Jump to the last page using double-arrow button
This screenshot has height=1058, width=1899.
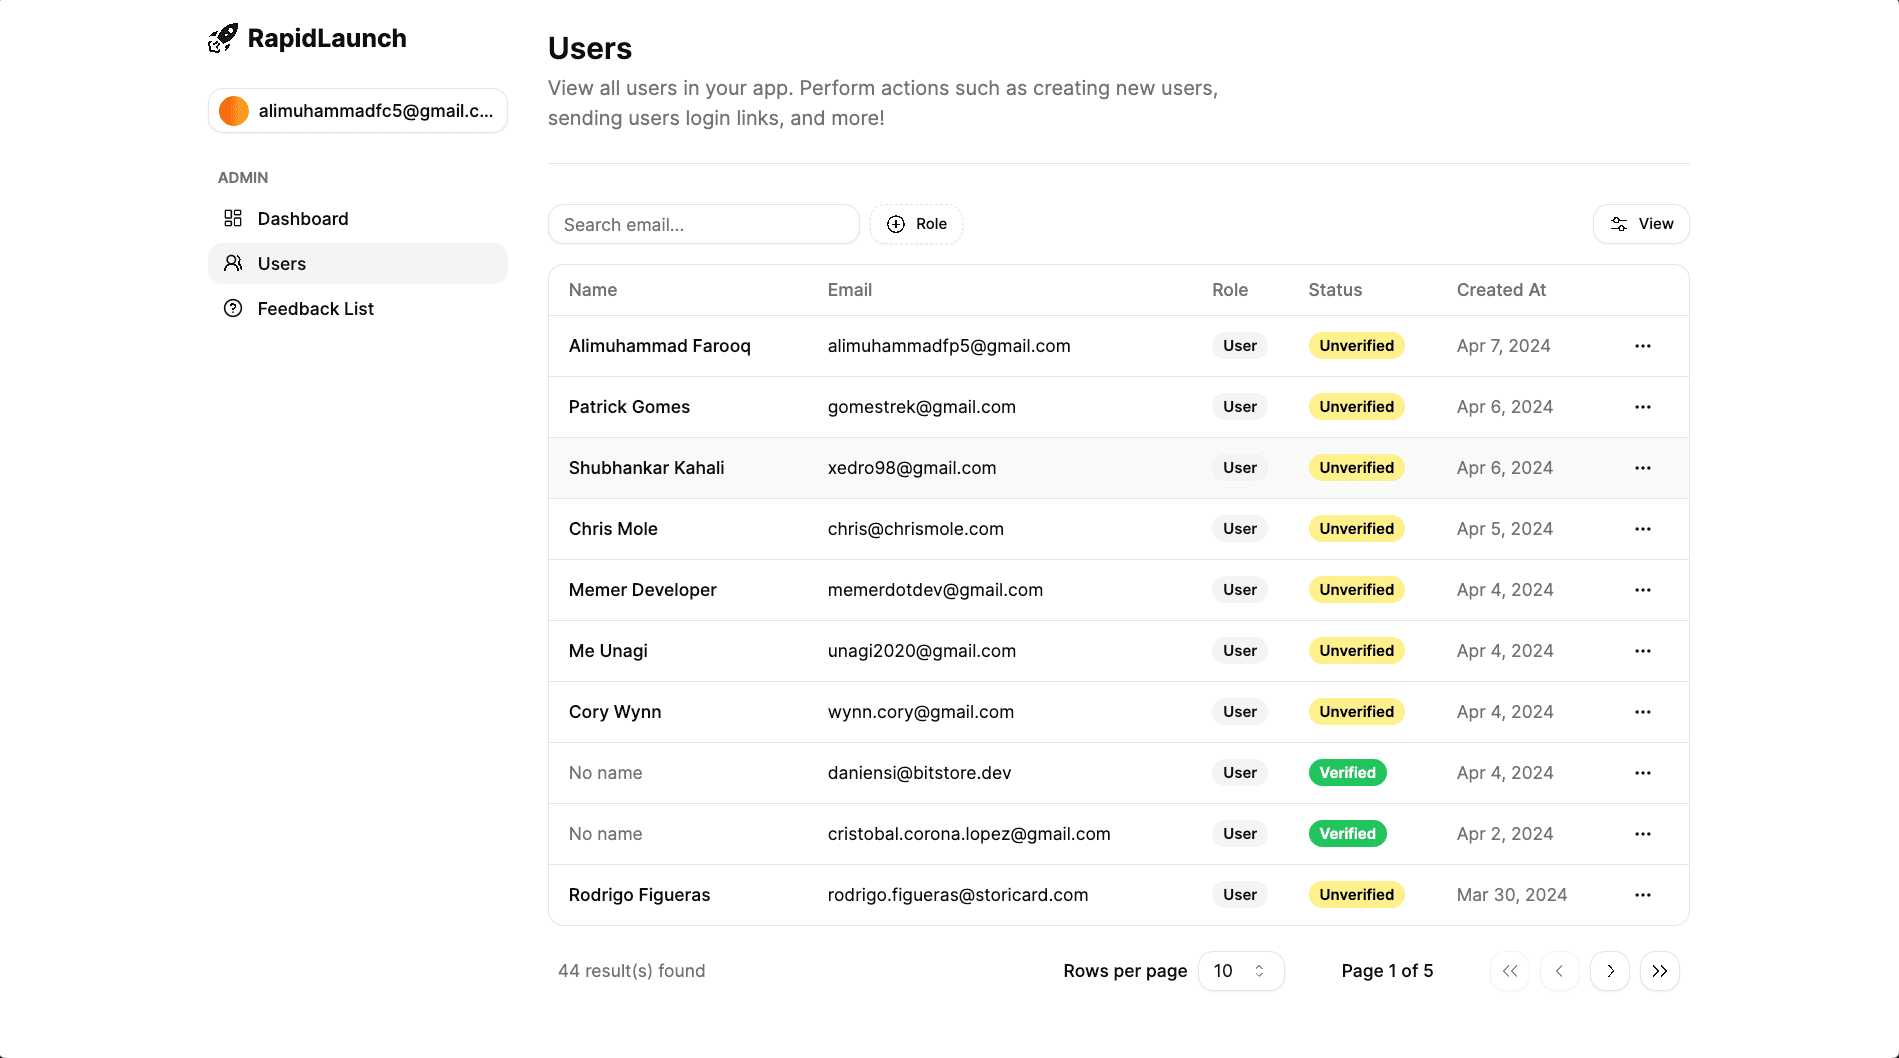(x=1660, y=970)
